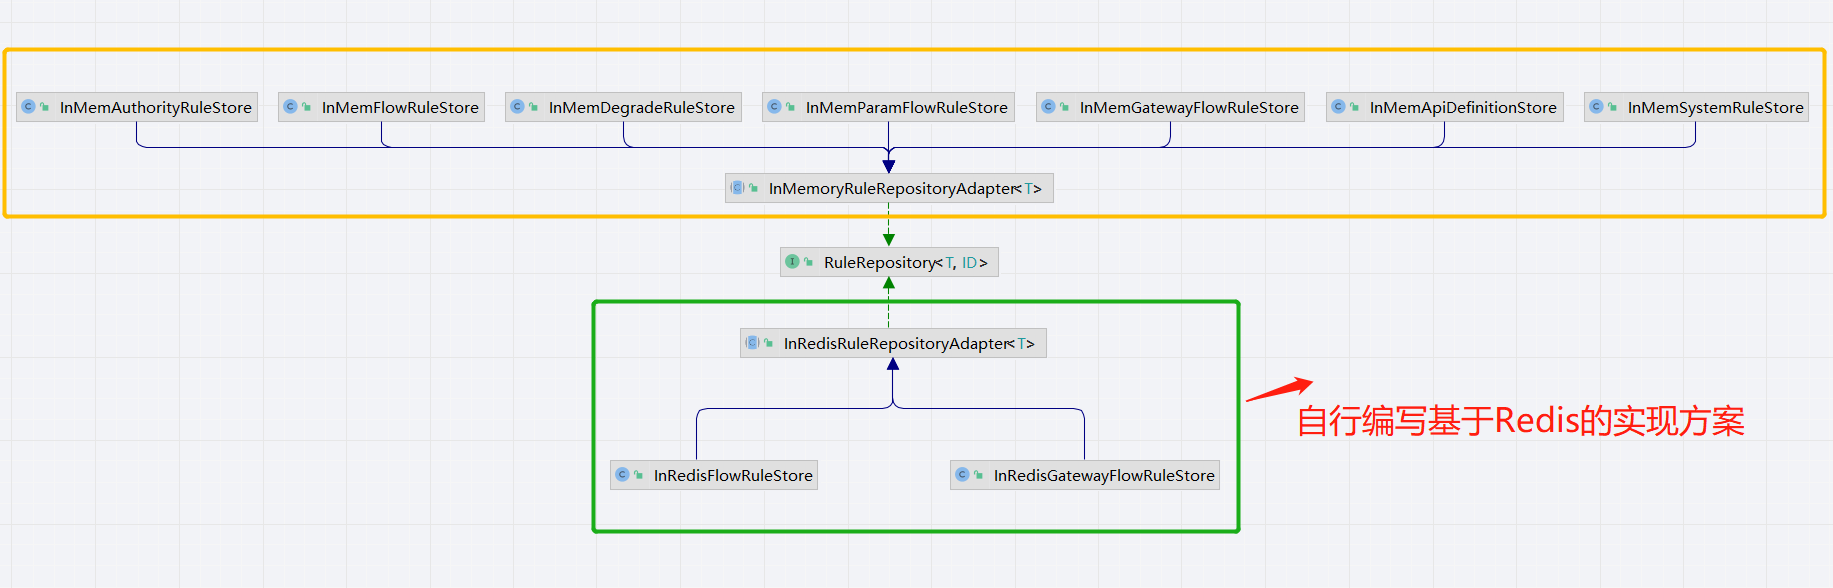Image resolution: width=1833 pixels, height=588 pixels.
Task: Click public visibility icon on InMemAuthorityRuleStore
Action: 44,107
